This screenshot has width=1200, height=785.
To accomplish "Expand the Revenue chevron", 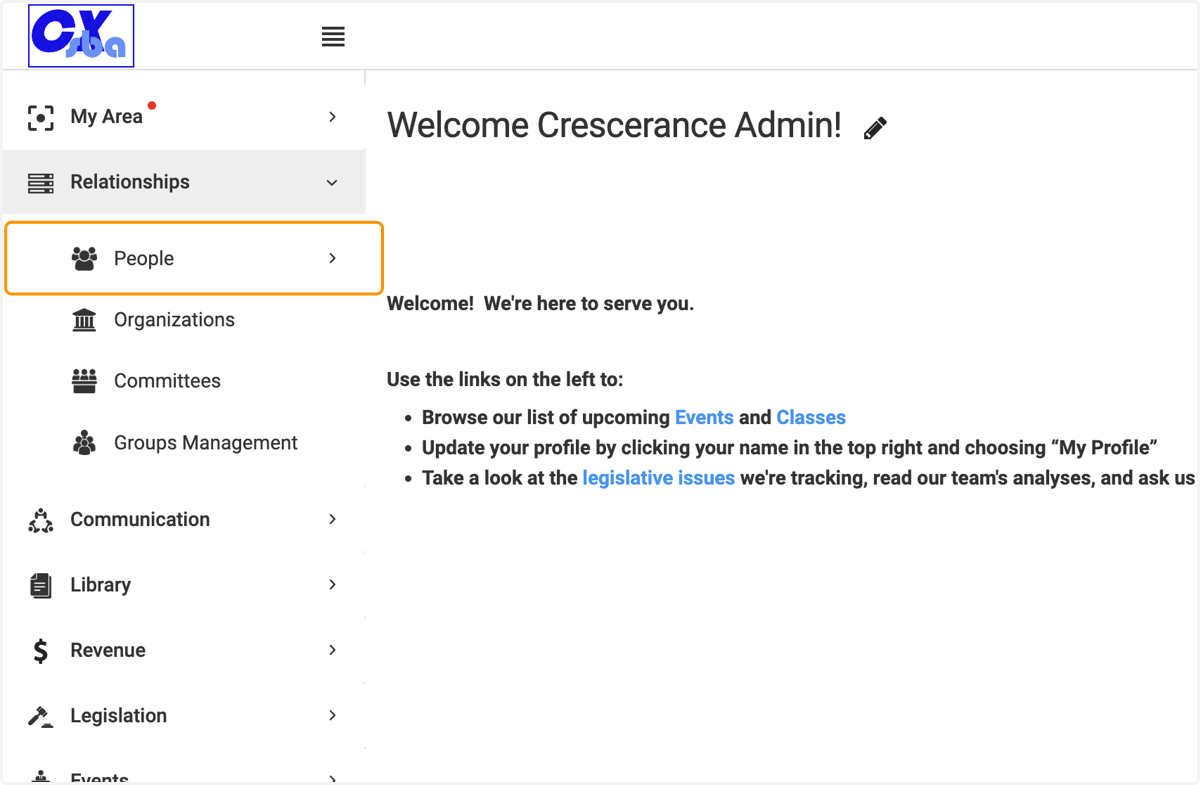I will tap(333, 650).
